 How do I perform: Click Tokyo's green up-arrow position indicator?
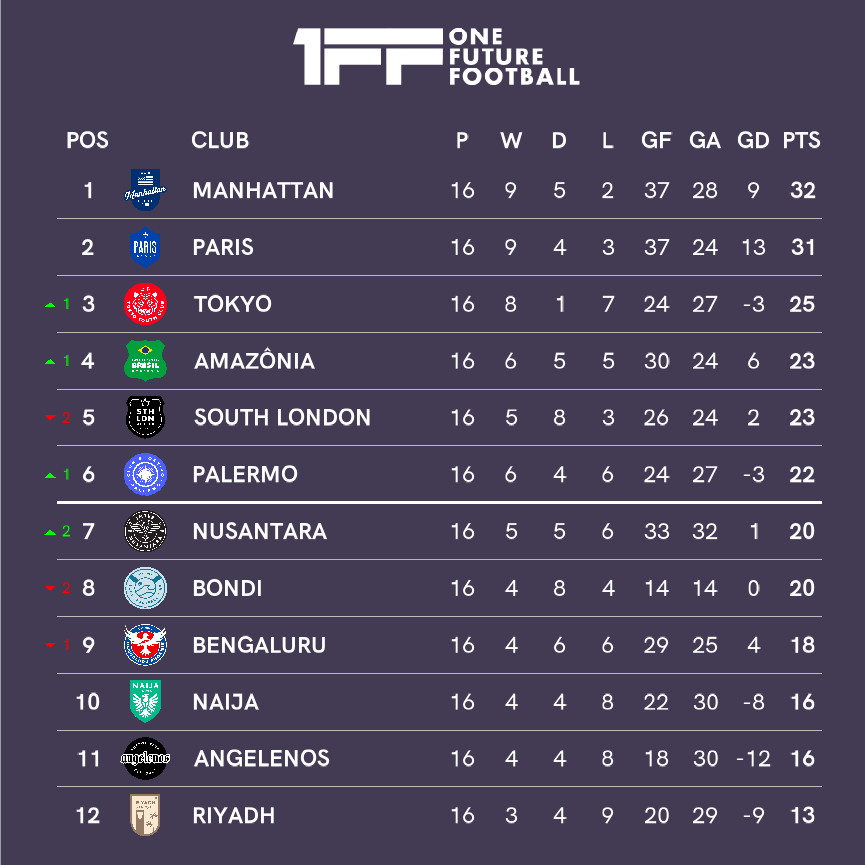(50, 305)
